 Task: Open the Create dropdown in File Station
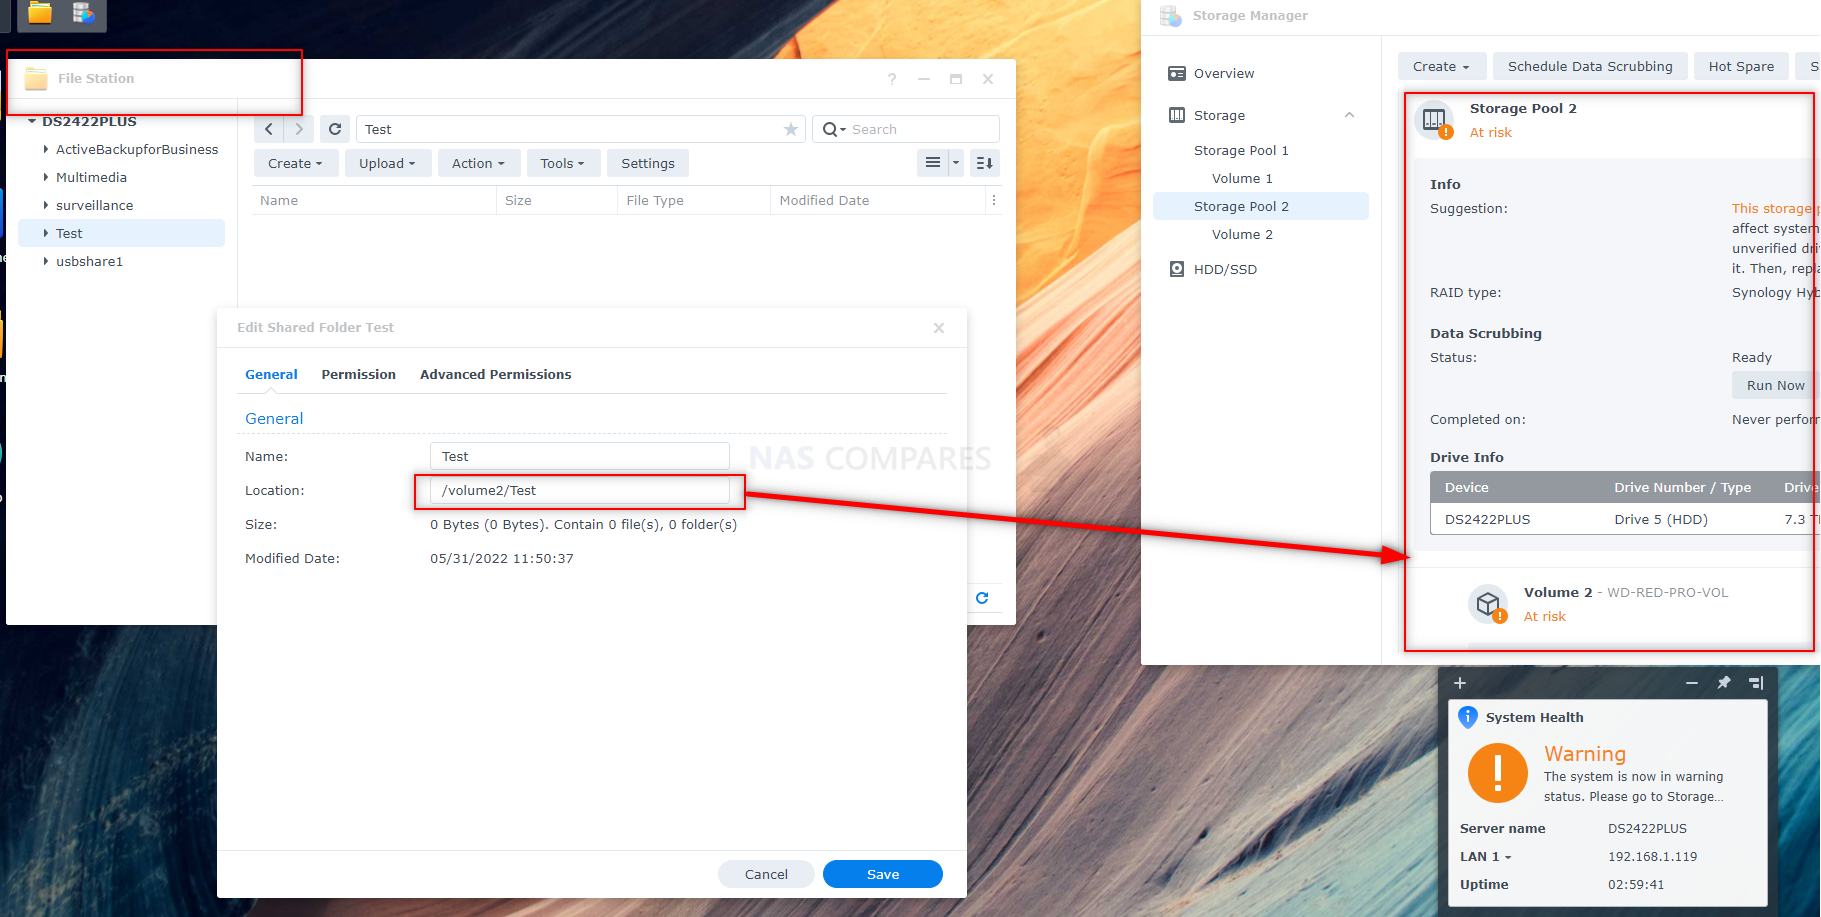[x=295, y=163]
